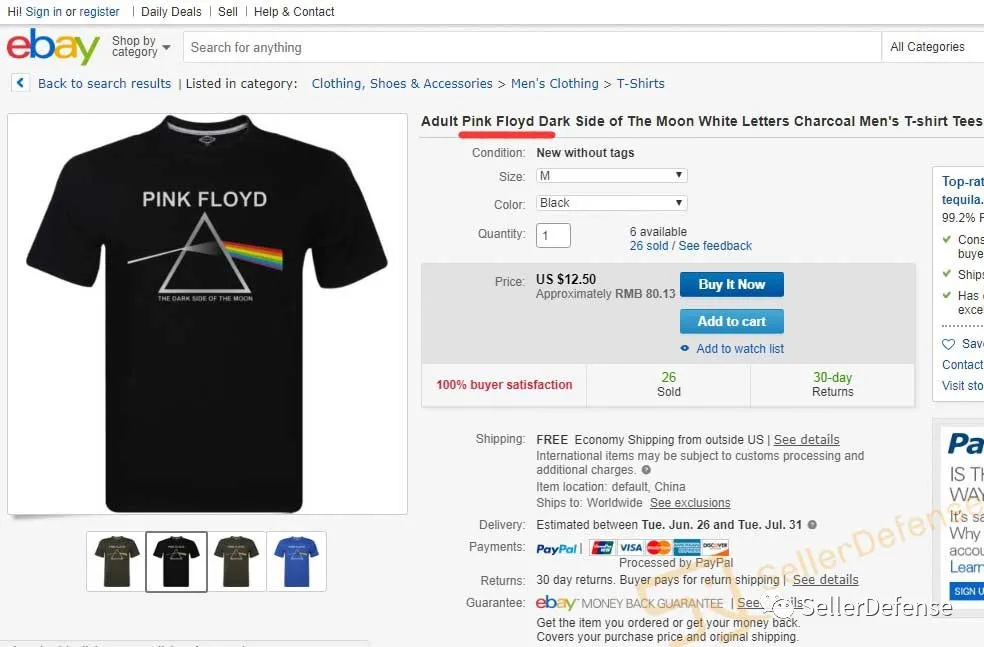This screenshot has height=647, width=984.
Task: Click the PayPal payment logo
Action: click(556, 548)
